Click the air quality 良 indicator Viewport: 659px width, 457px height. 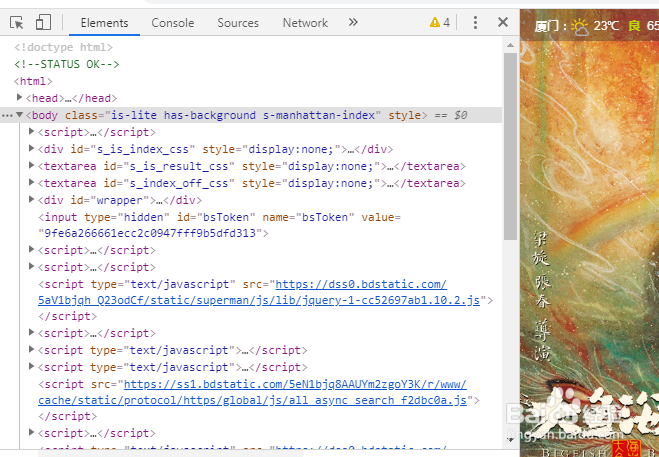634,26
